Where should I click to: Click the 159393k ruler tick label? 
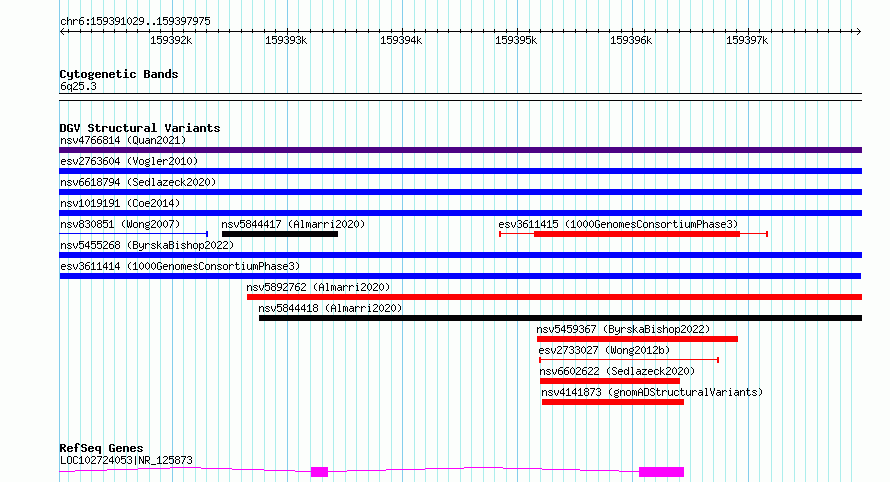tap(286, 40)
